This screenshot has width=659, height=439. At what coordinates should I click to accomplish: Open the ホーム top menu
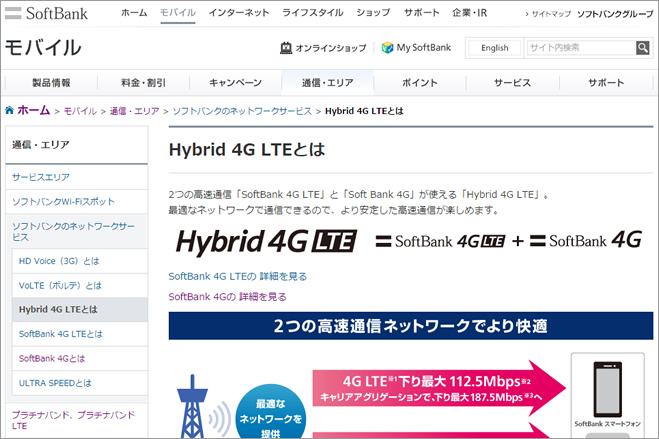(x=134, y=13)
